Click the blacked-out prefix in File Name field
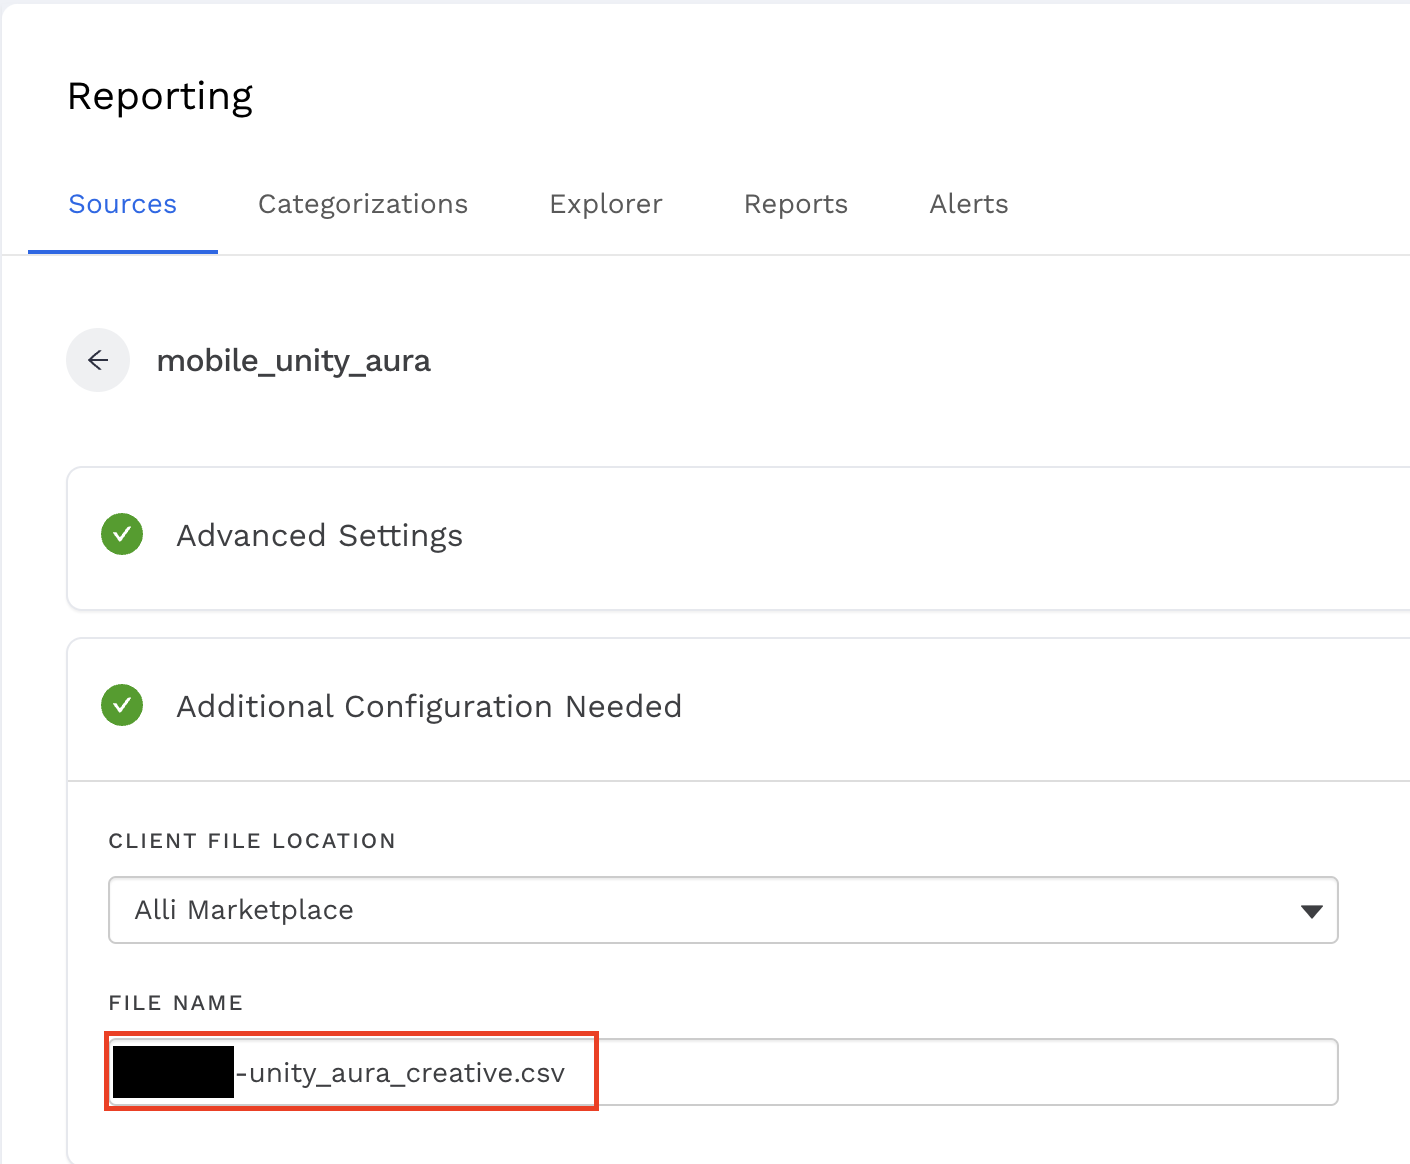Image resolution: width=1410 pixels, height=1164 pixels. coord(173,1072)
